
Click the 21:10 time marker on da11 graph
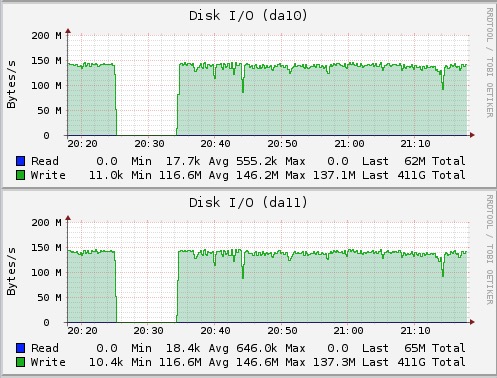point(415,331)
